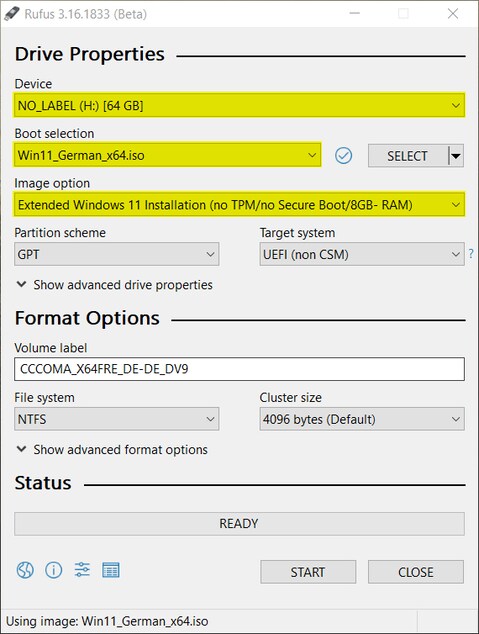Open the Partition scheme GPT dropdown

point(117,254)
